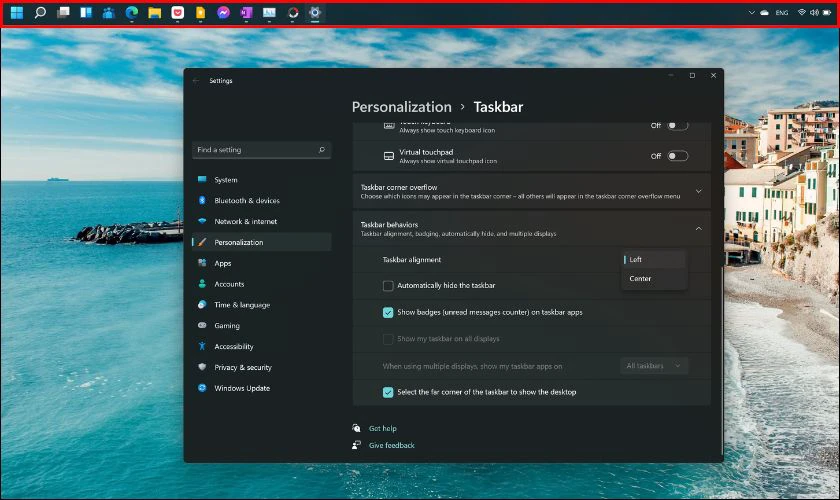Image resolution: width=840 pixels, height=500 pixels.
Task: Click the search magnifier in Find a setting
Action: [x=321, y=150]
